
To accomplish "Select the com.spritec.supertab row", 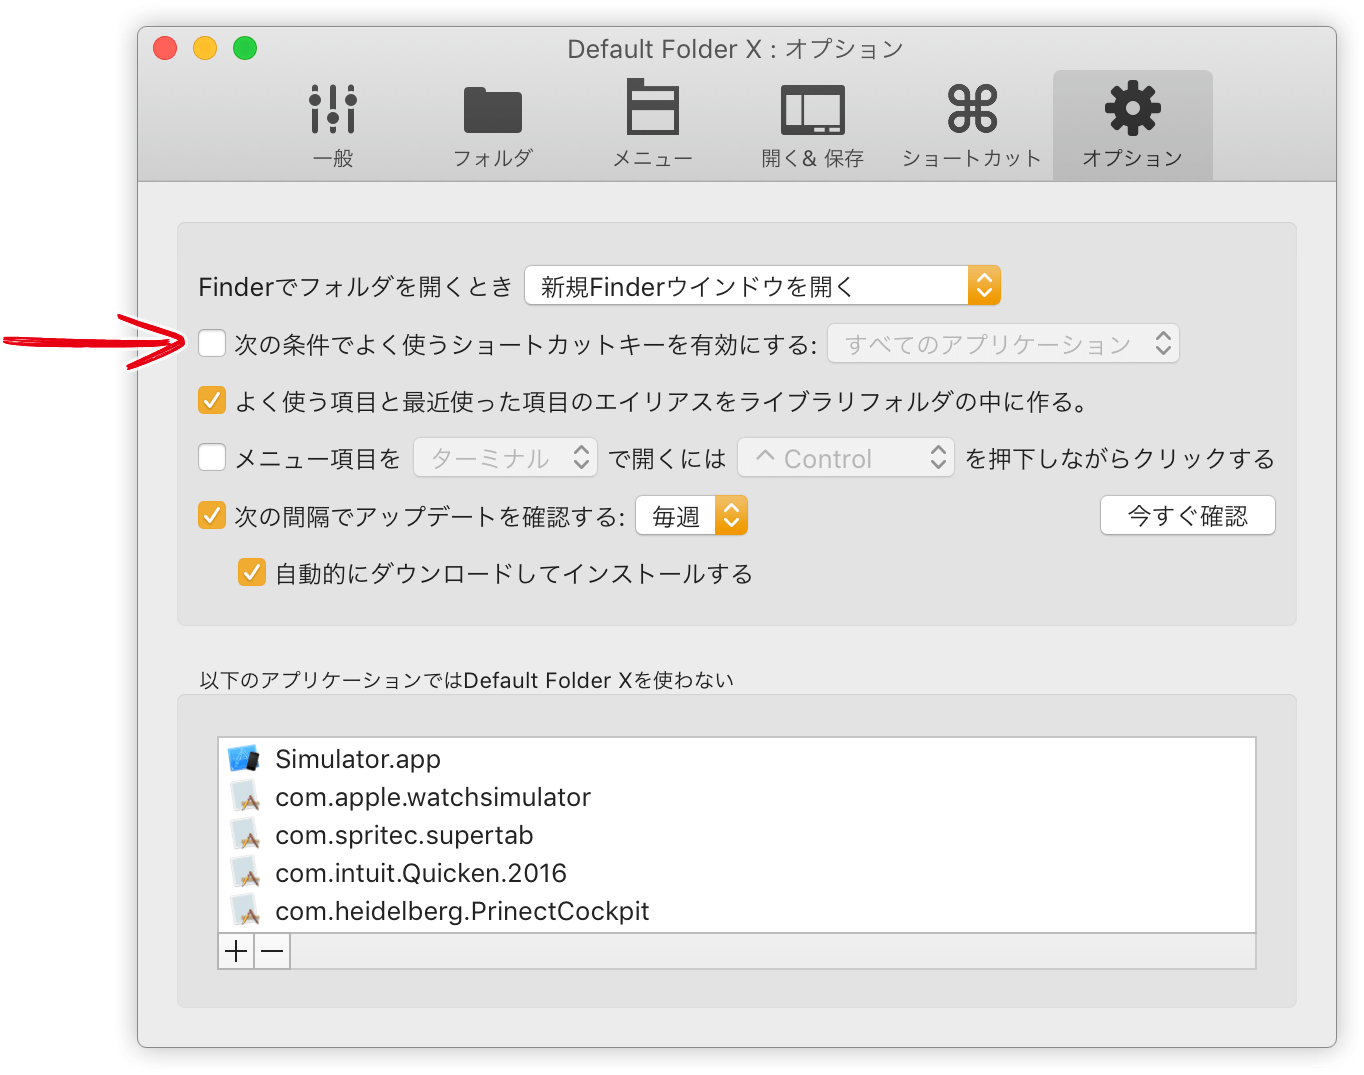I will point(737,835).
